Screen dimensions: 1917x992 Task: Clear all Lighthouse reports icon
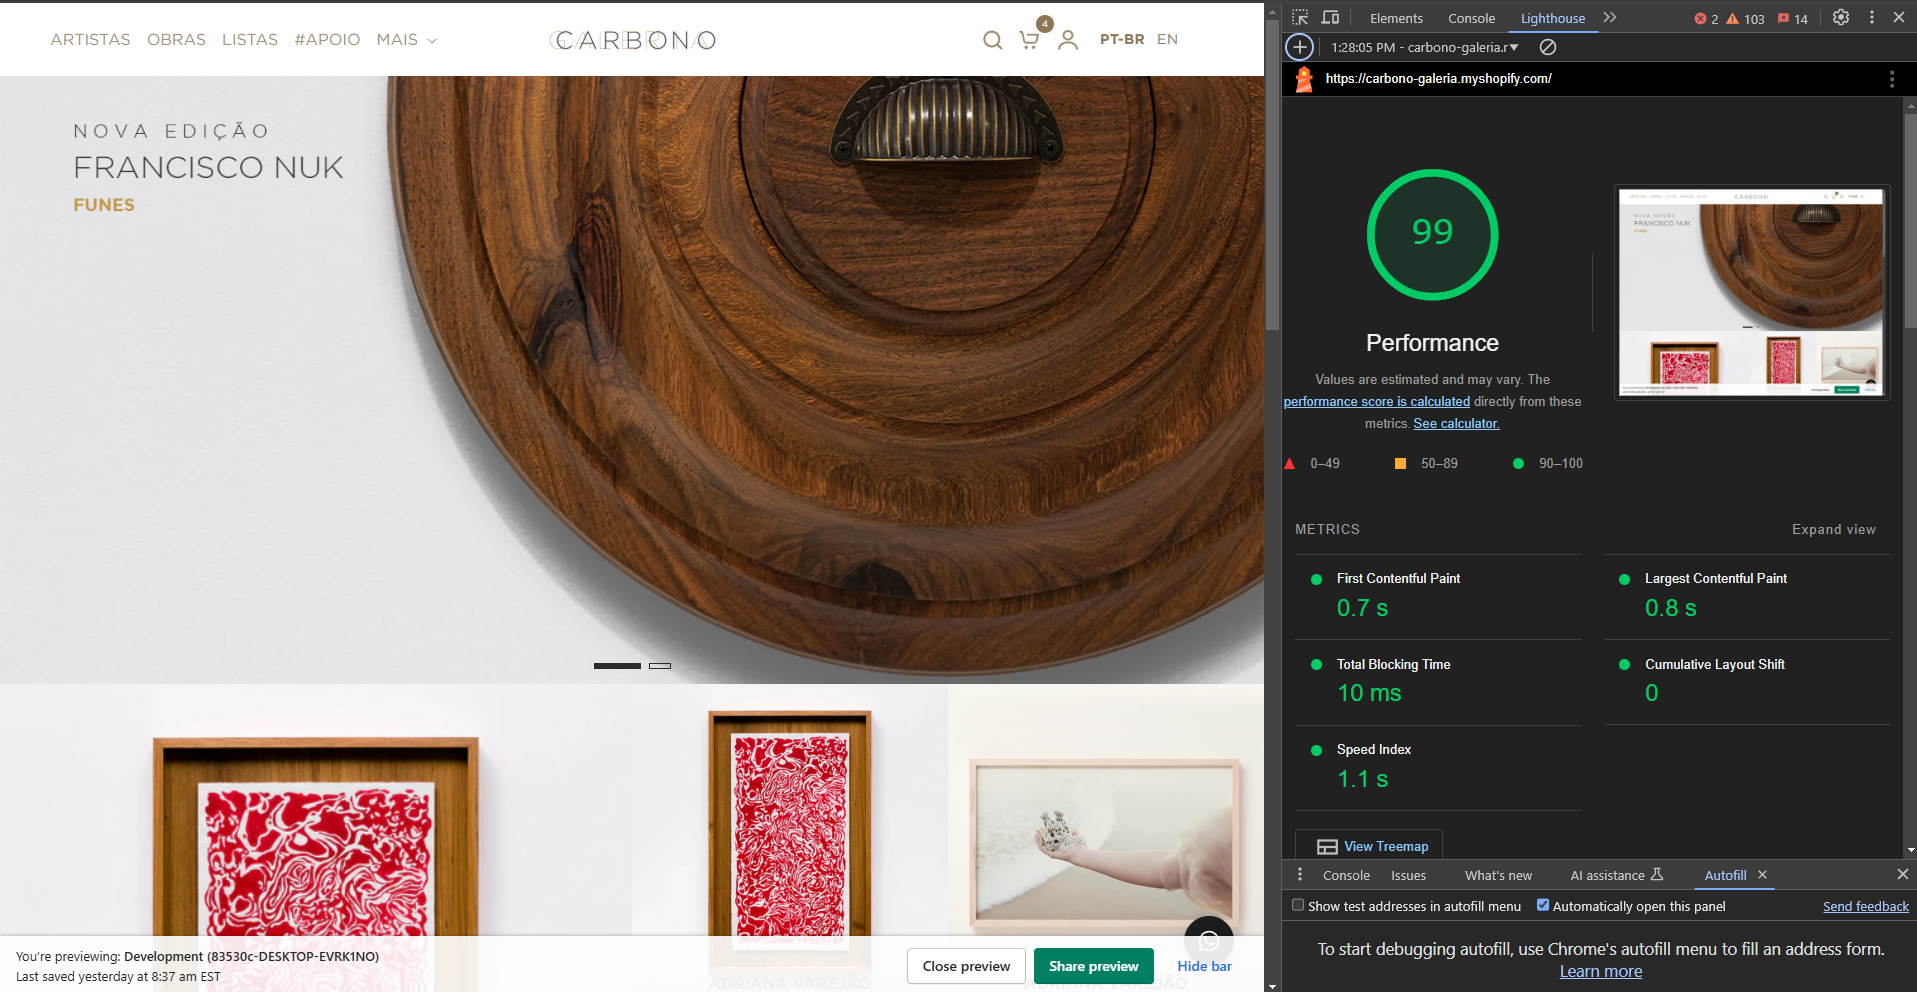(x=1548, y=47)
